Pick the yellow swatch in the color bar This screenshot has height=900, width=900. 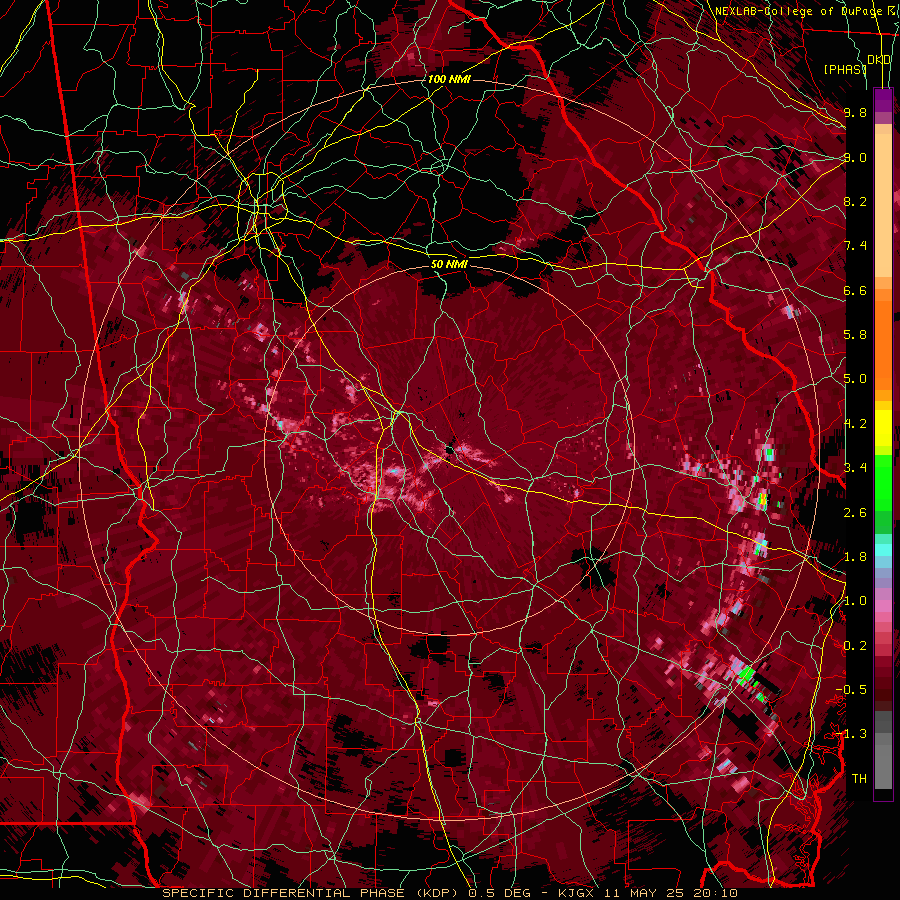(883, 428)
